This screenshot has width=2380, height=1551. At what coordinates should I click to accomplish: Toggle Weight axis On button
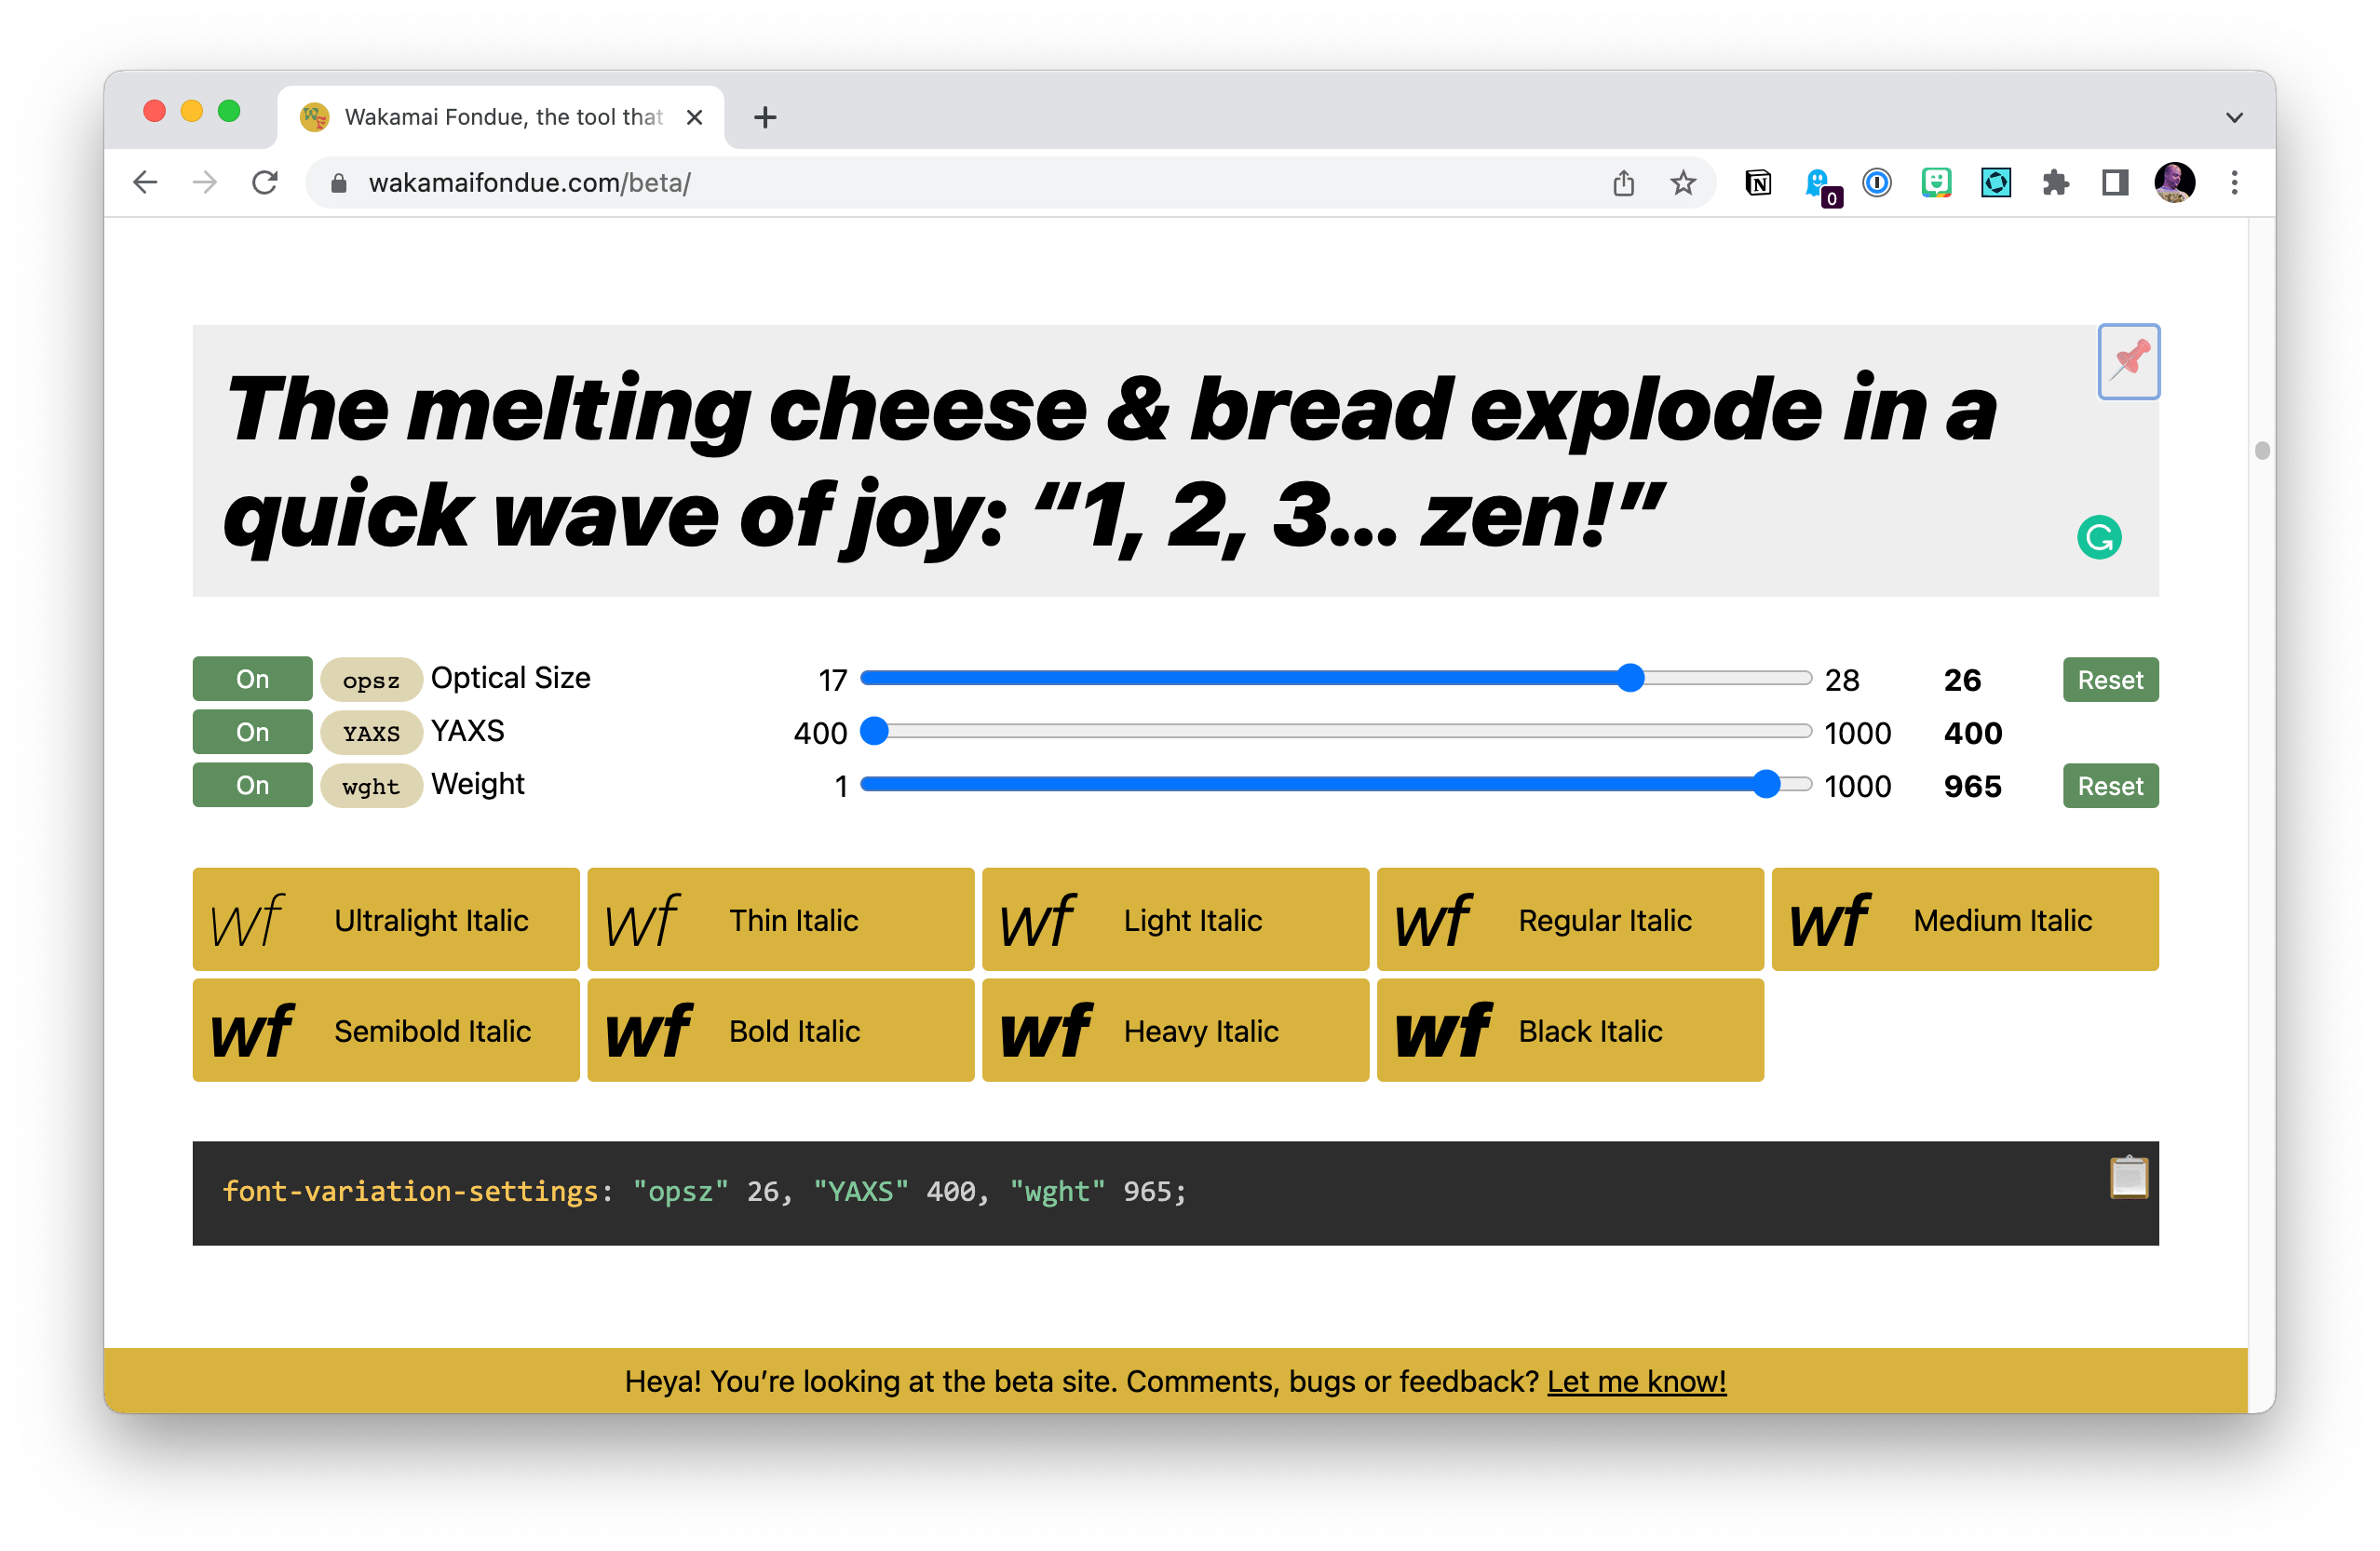pyautogui.click(x=252, y=785)
